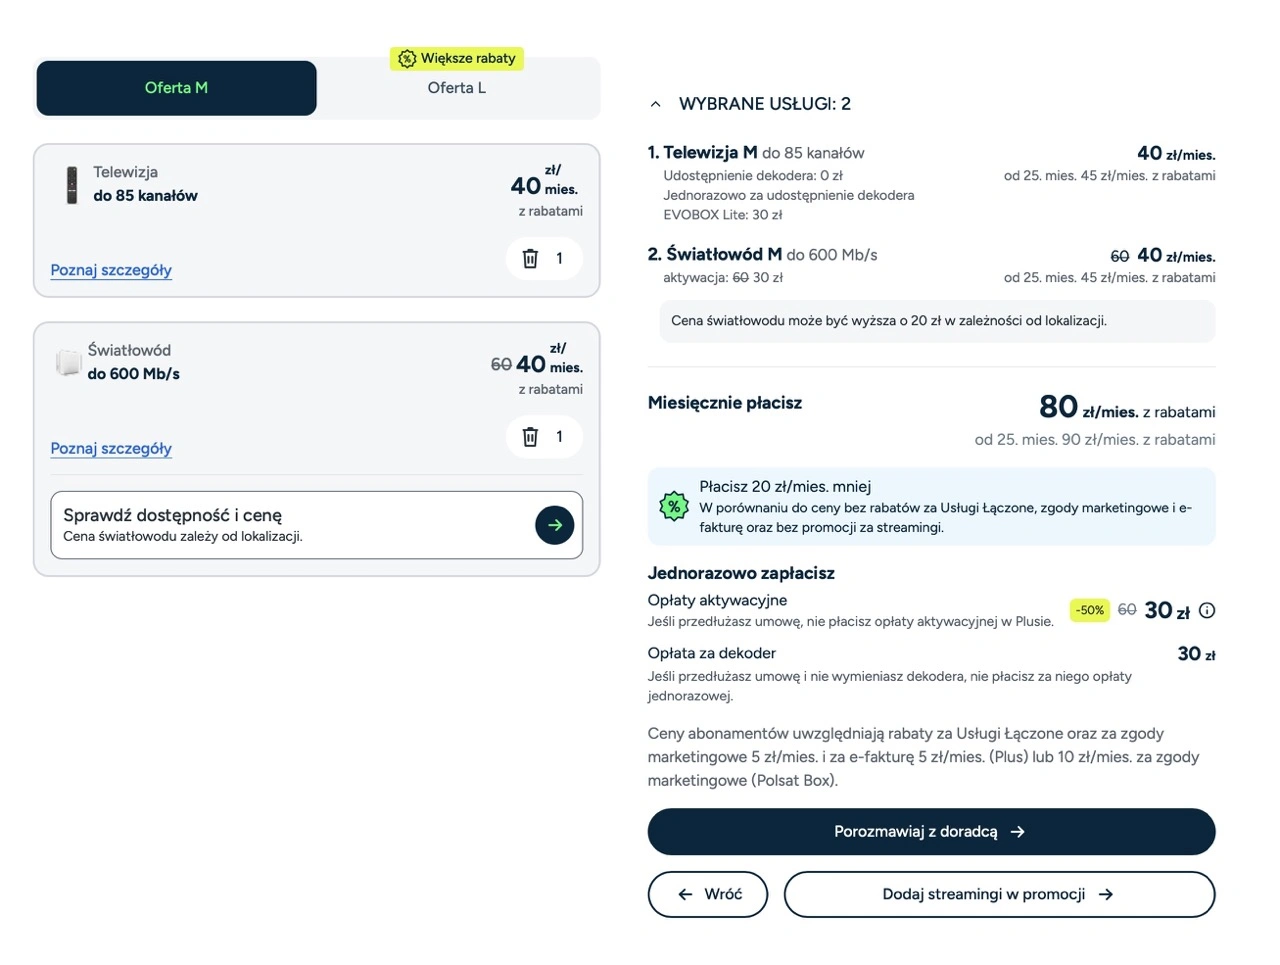Screen dimensions: 1280x965
Task: Switch to the Oferta L tab
Action: [457, 89]
